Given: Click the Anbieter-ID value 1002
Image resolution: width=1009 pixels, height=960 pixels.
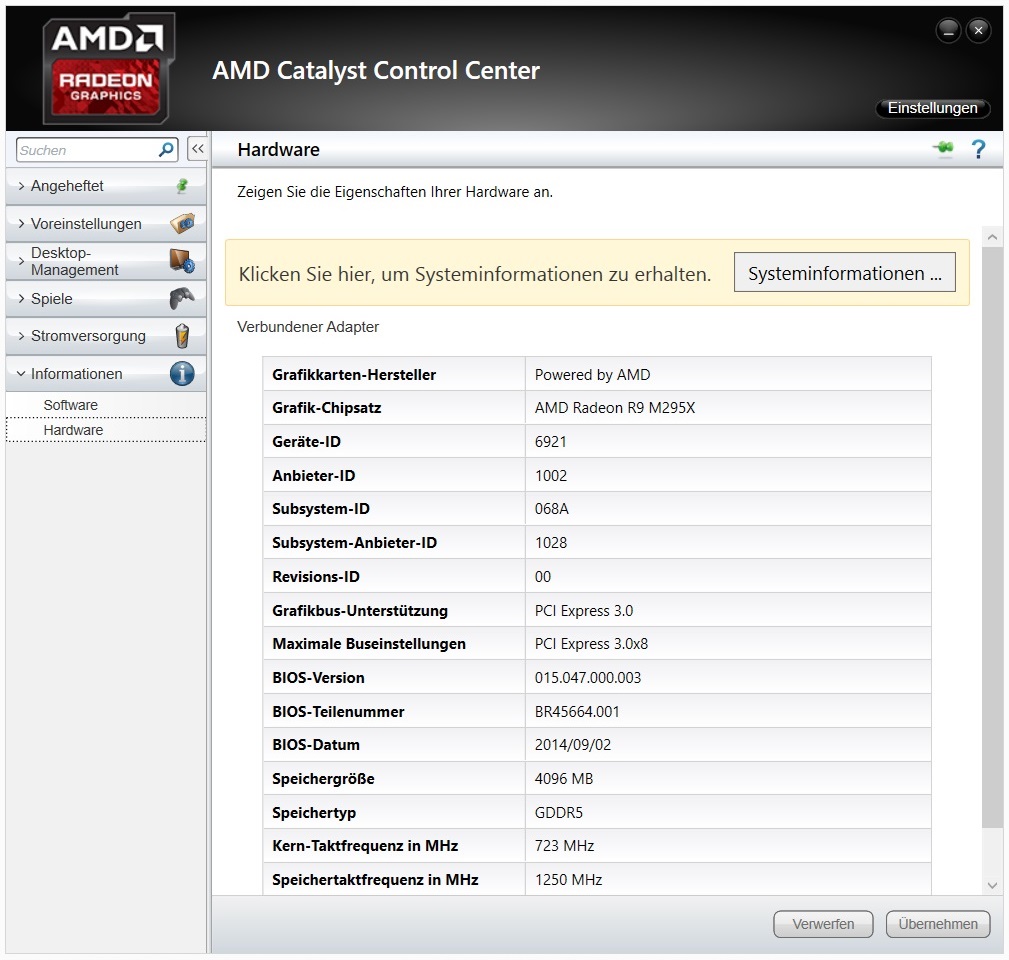Looking at the screenshot, I should [x=550, y=475].
